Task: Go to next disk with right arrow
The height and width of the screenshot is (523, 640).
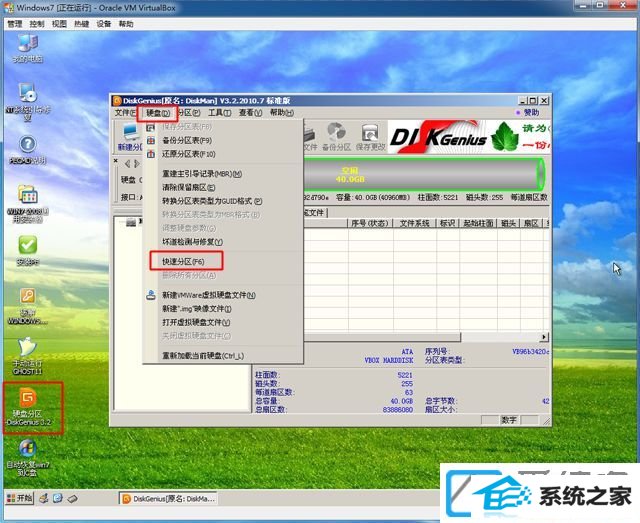Action: pyautogui.click(x=136, y=164)
